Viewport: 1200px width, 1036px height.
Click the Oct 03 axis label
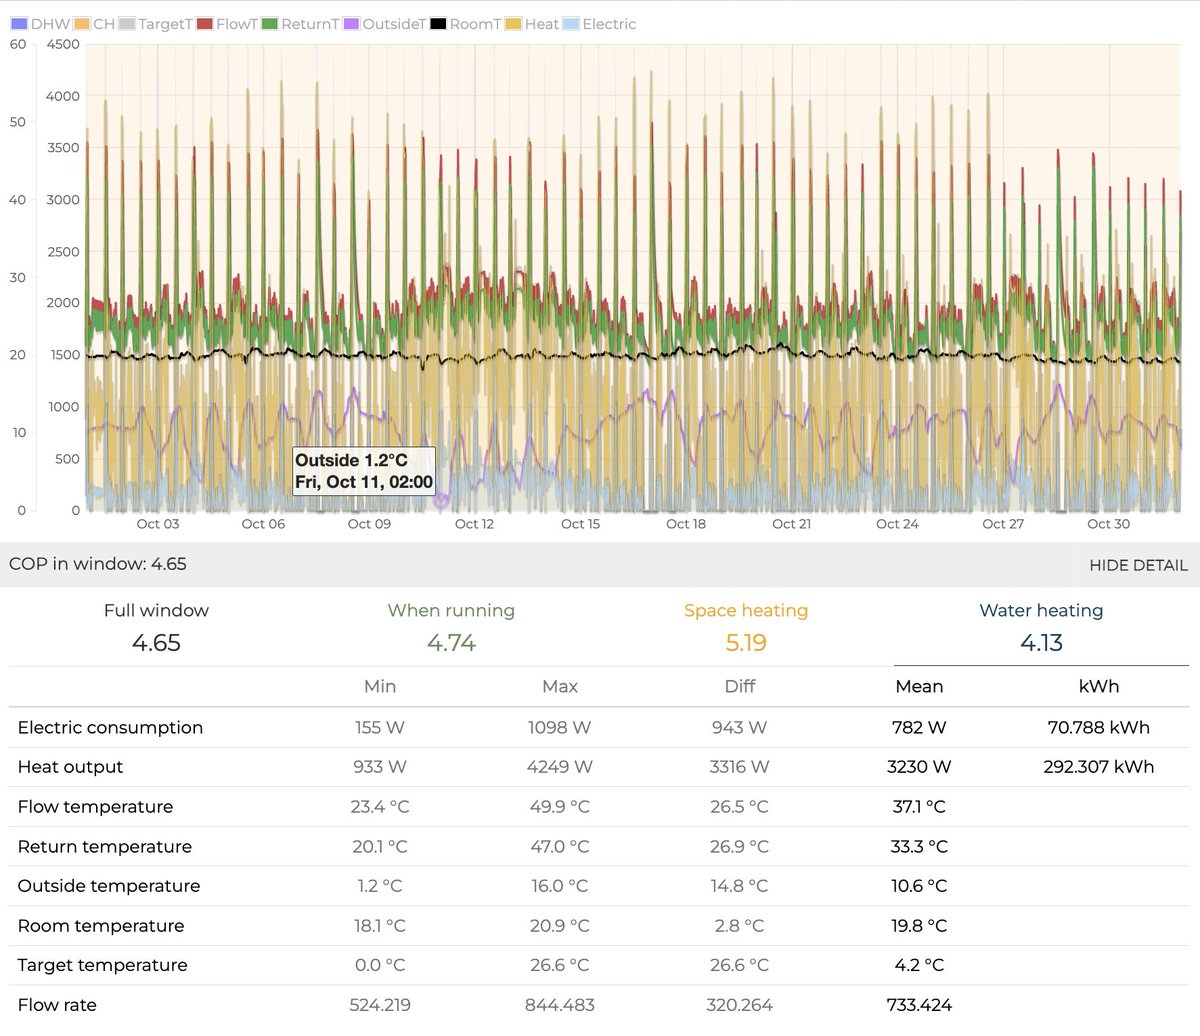pyautogui.click(x=158, y=524)
